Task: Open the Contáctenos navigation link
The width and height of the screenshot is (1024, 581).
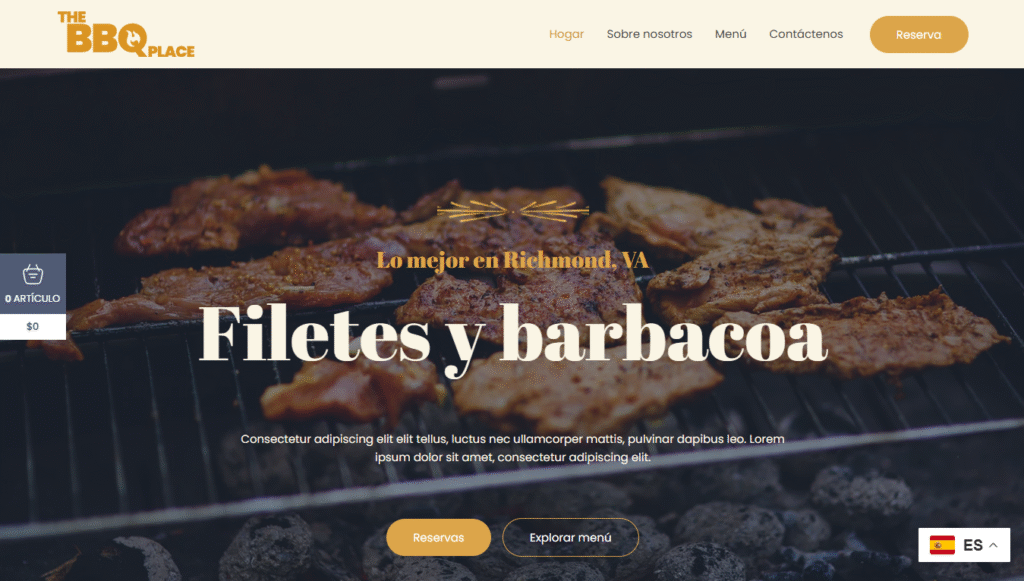Action: tap(806, 34)
